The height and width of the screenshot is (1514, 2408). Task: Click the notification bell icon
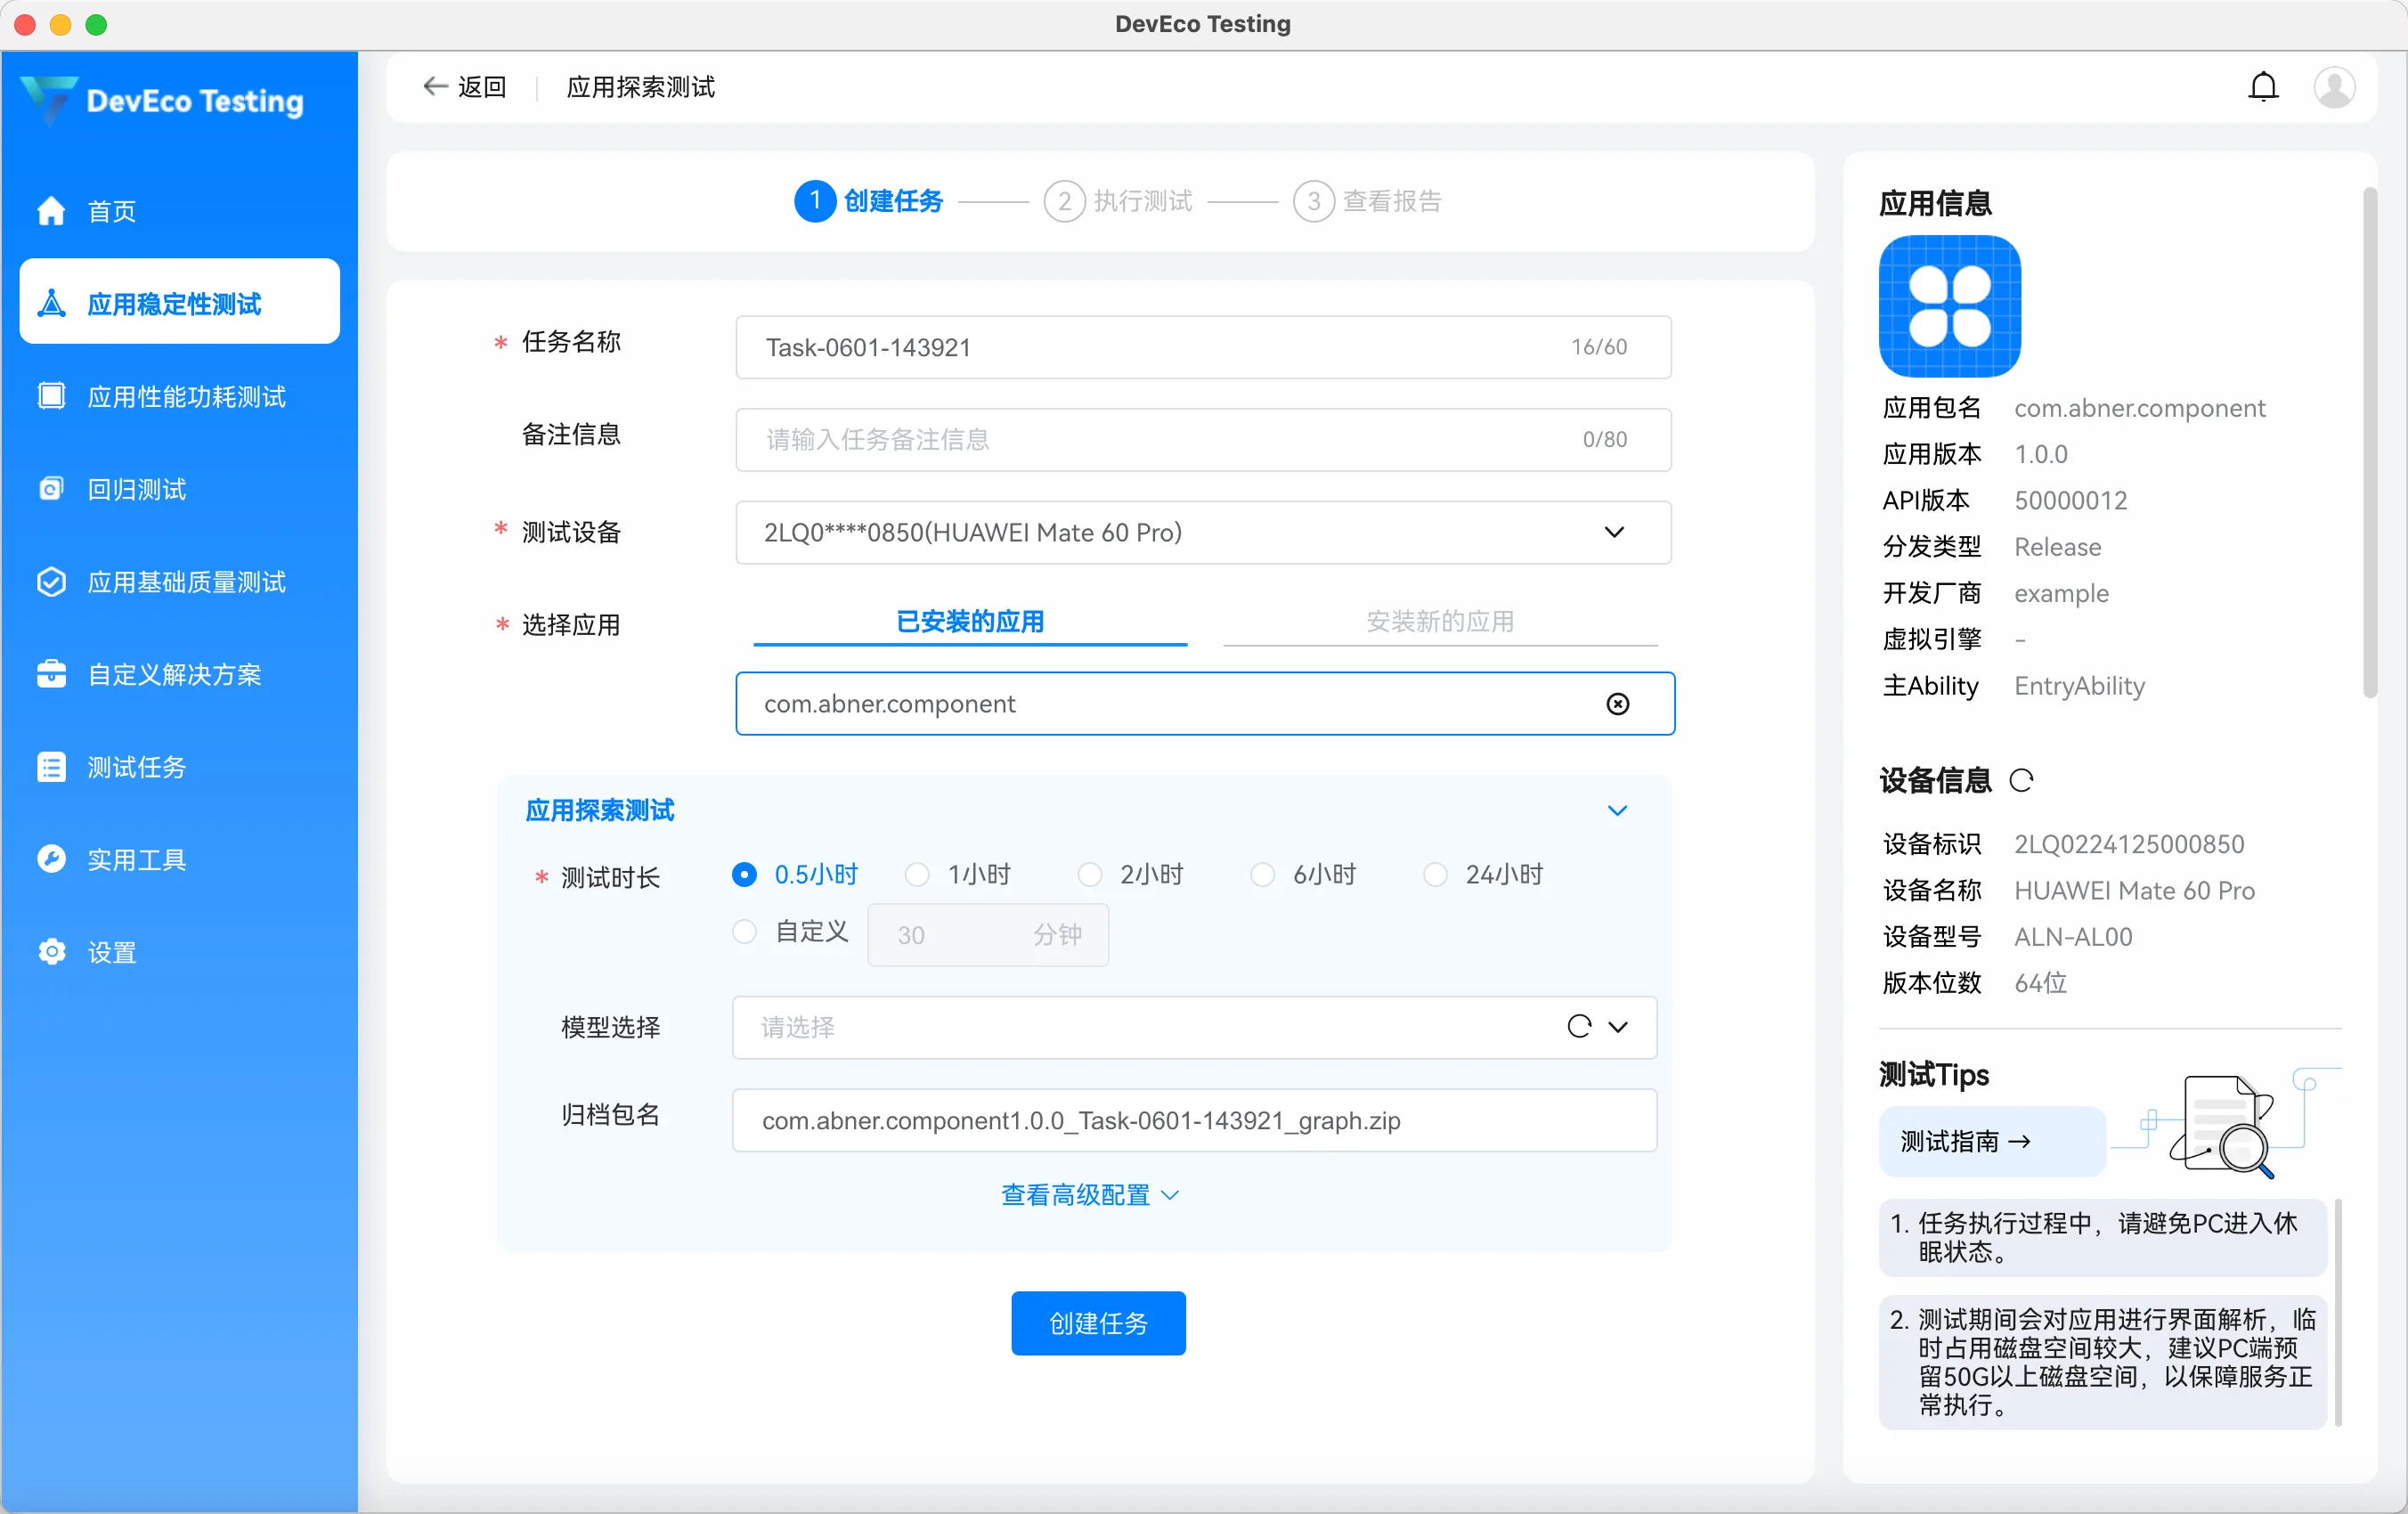click(x=2263, y=87)
